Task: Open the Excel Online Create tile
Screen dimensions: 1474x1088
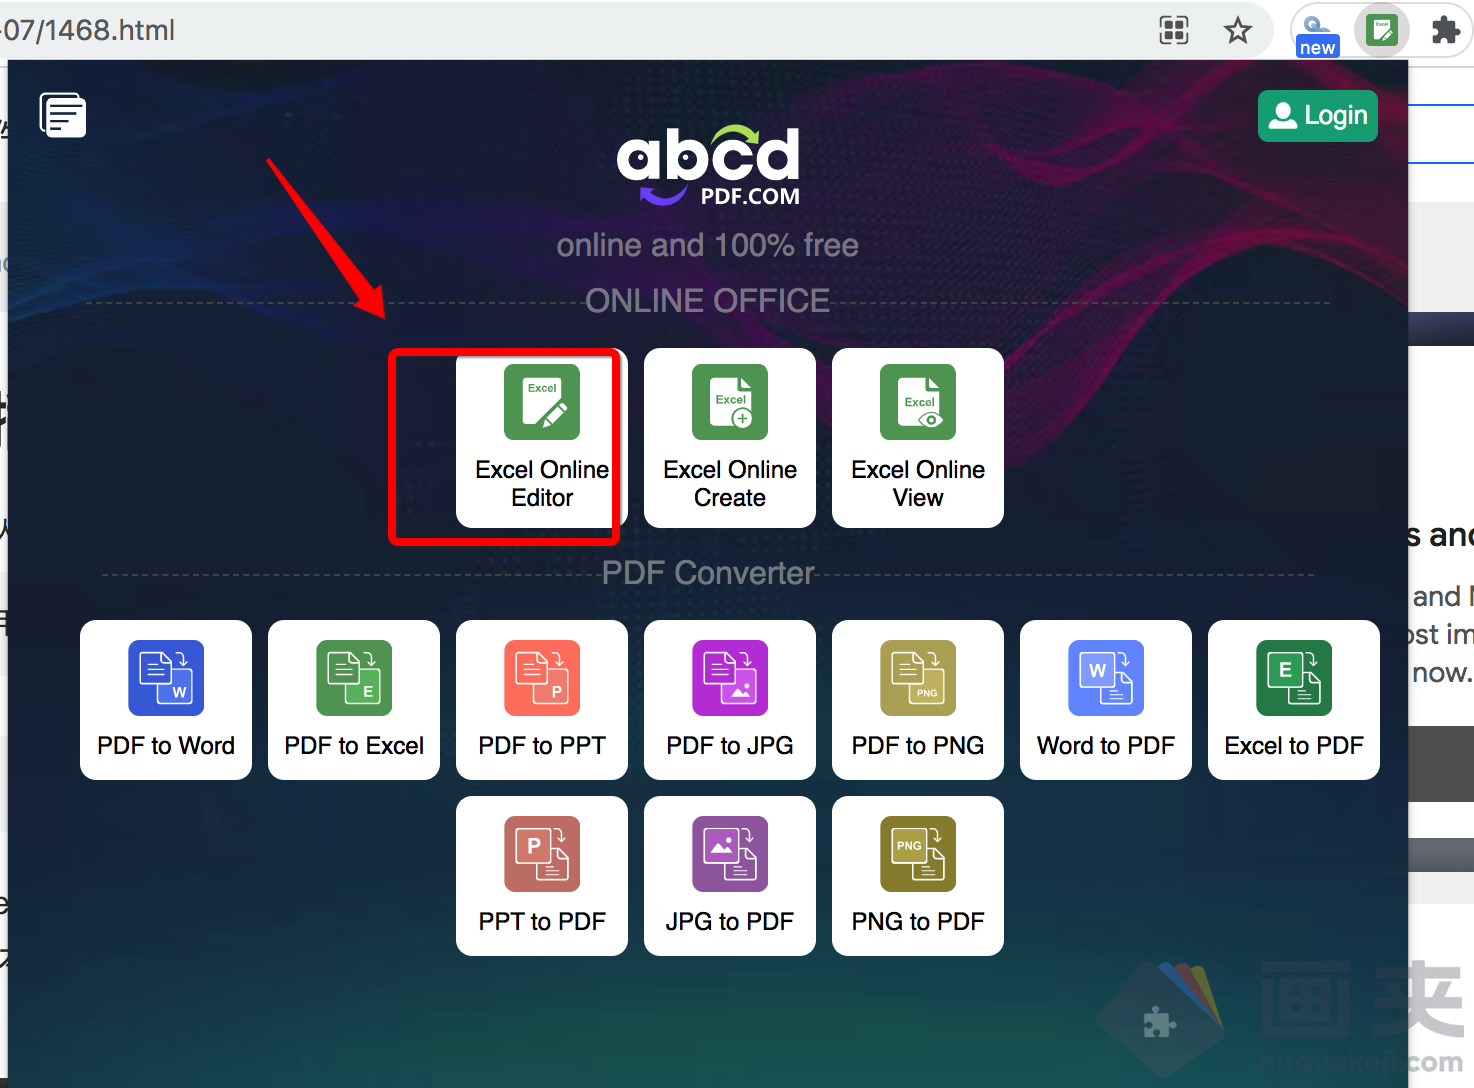Action: pyautogui.click(x=729, y=438)
